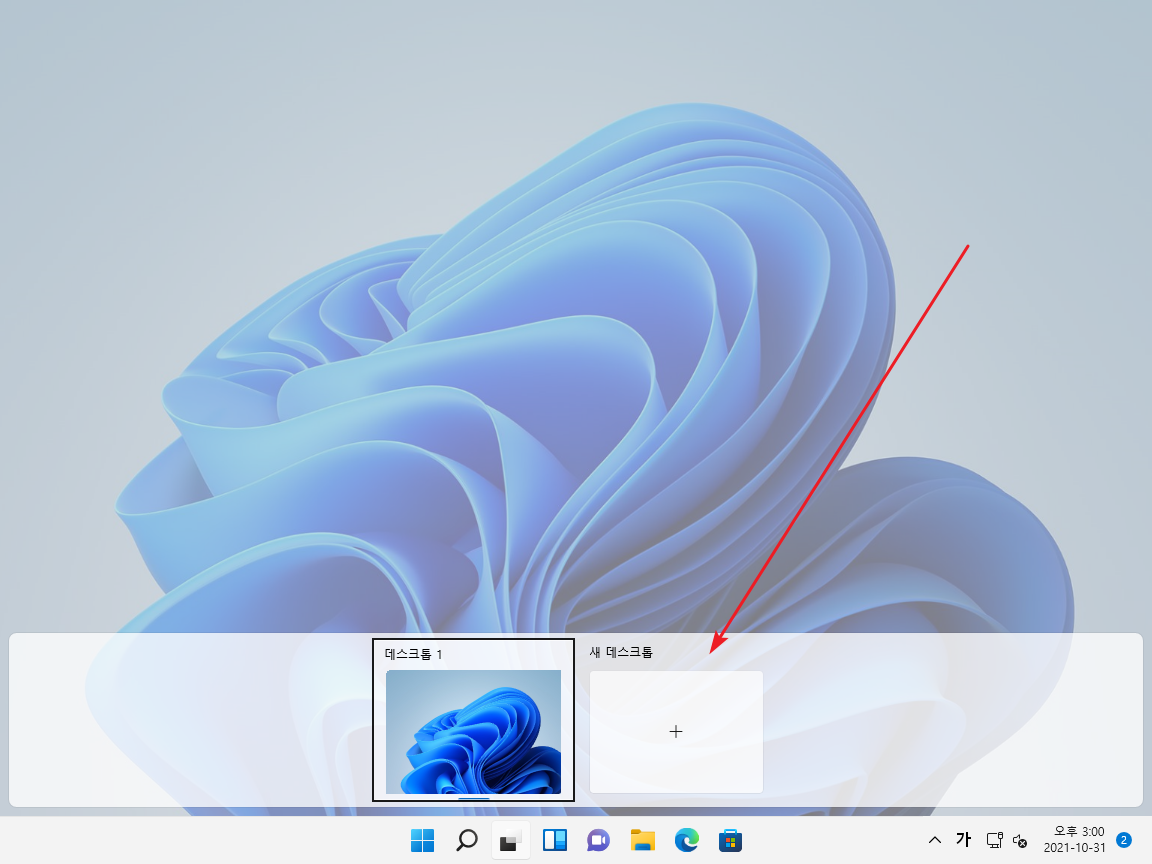Screen dimensions: 1152x864
Task: Switch the Korean IME input mode indicator
Action: pos(963,839)
